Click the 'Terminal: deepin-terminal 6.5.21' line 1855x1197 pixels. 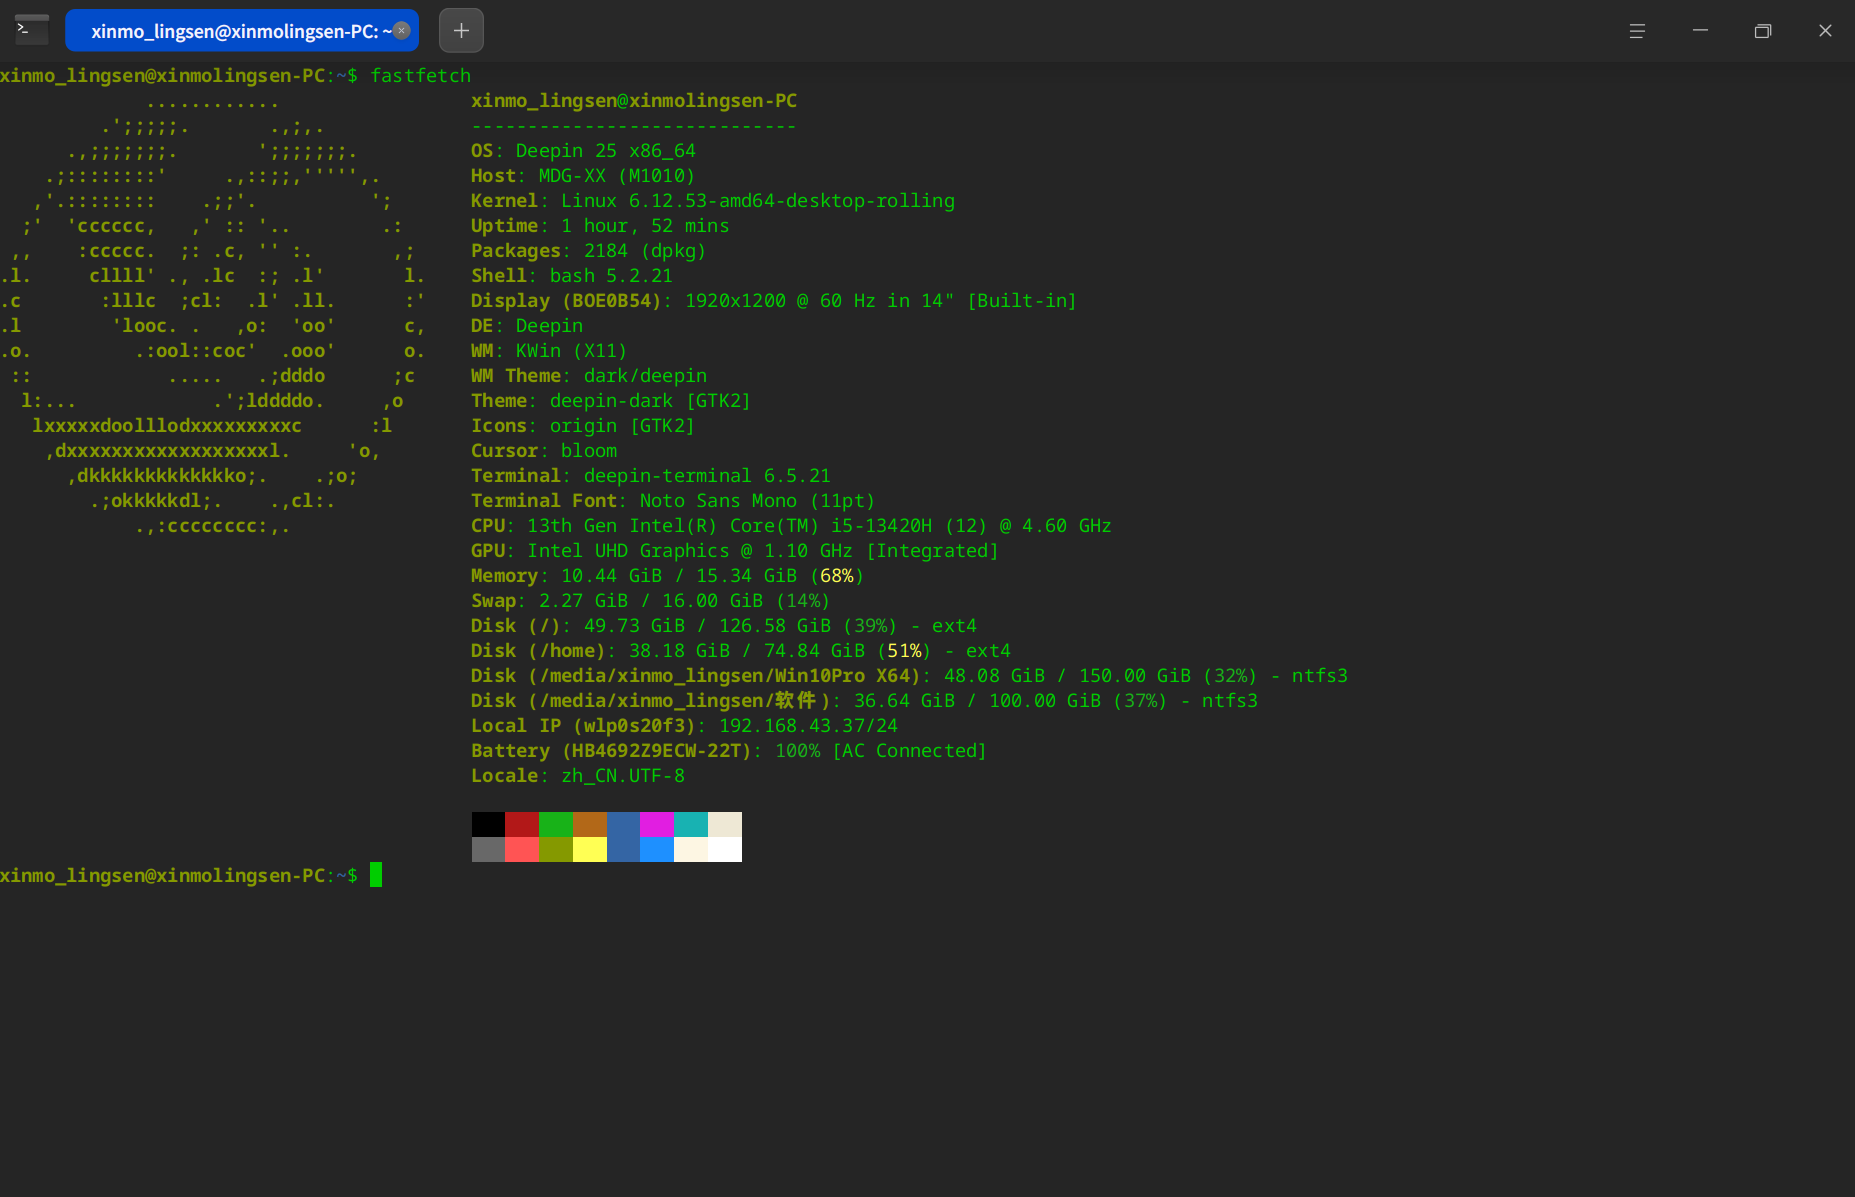651,476
